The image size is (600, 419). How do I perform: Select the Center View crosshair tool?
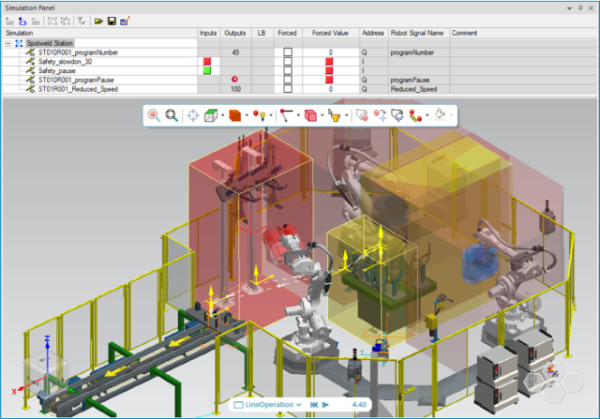coord(194,115)
